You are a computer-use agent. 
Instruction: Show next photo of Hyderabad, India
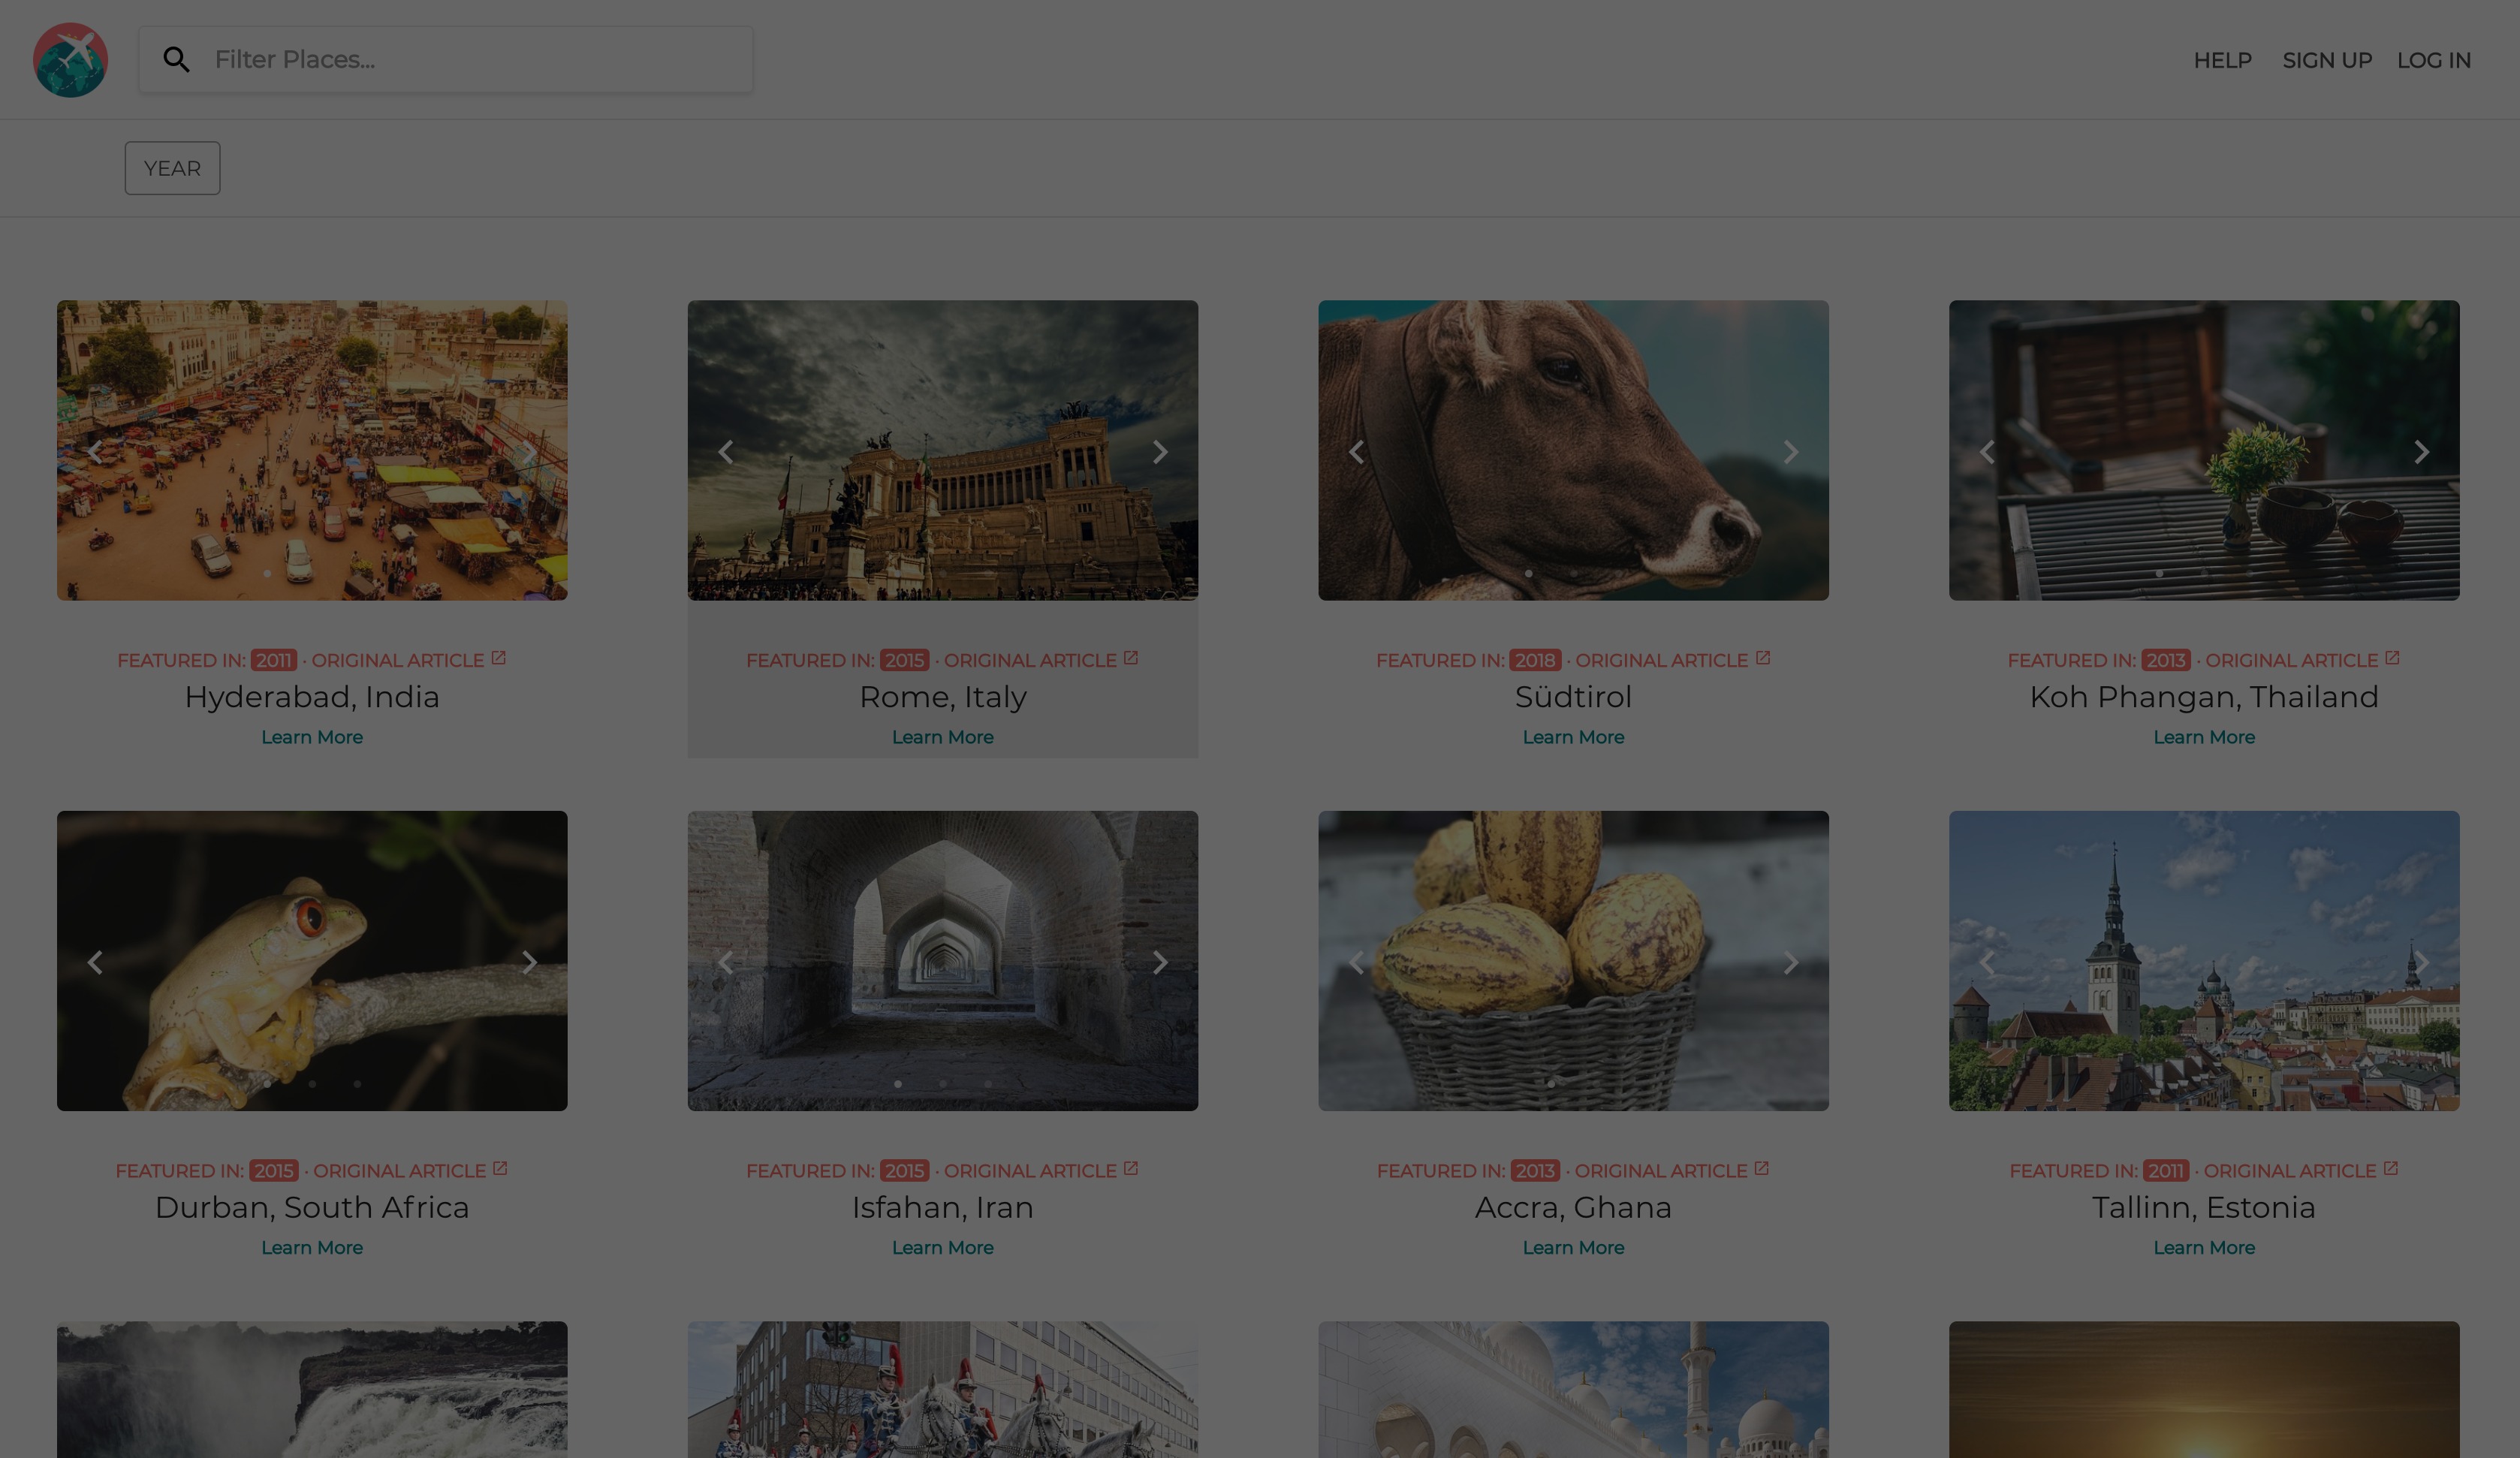529,452
